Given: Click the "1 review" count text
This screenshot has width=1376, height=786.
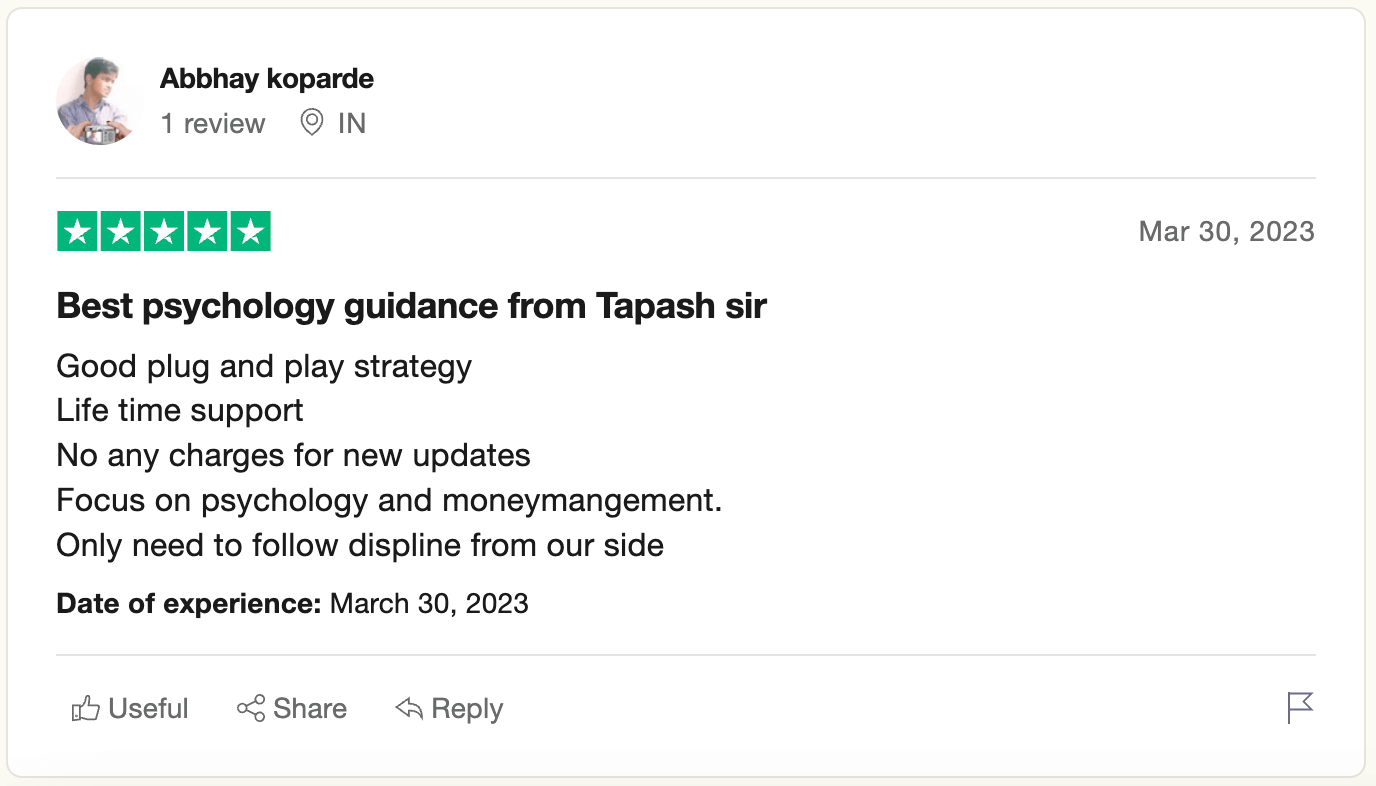Looking at the screenshot, I should [x=213, y=124].
